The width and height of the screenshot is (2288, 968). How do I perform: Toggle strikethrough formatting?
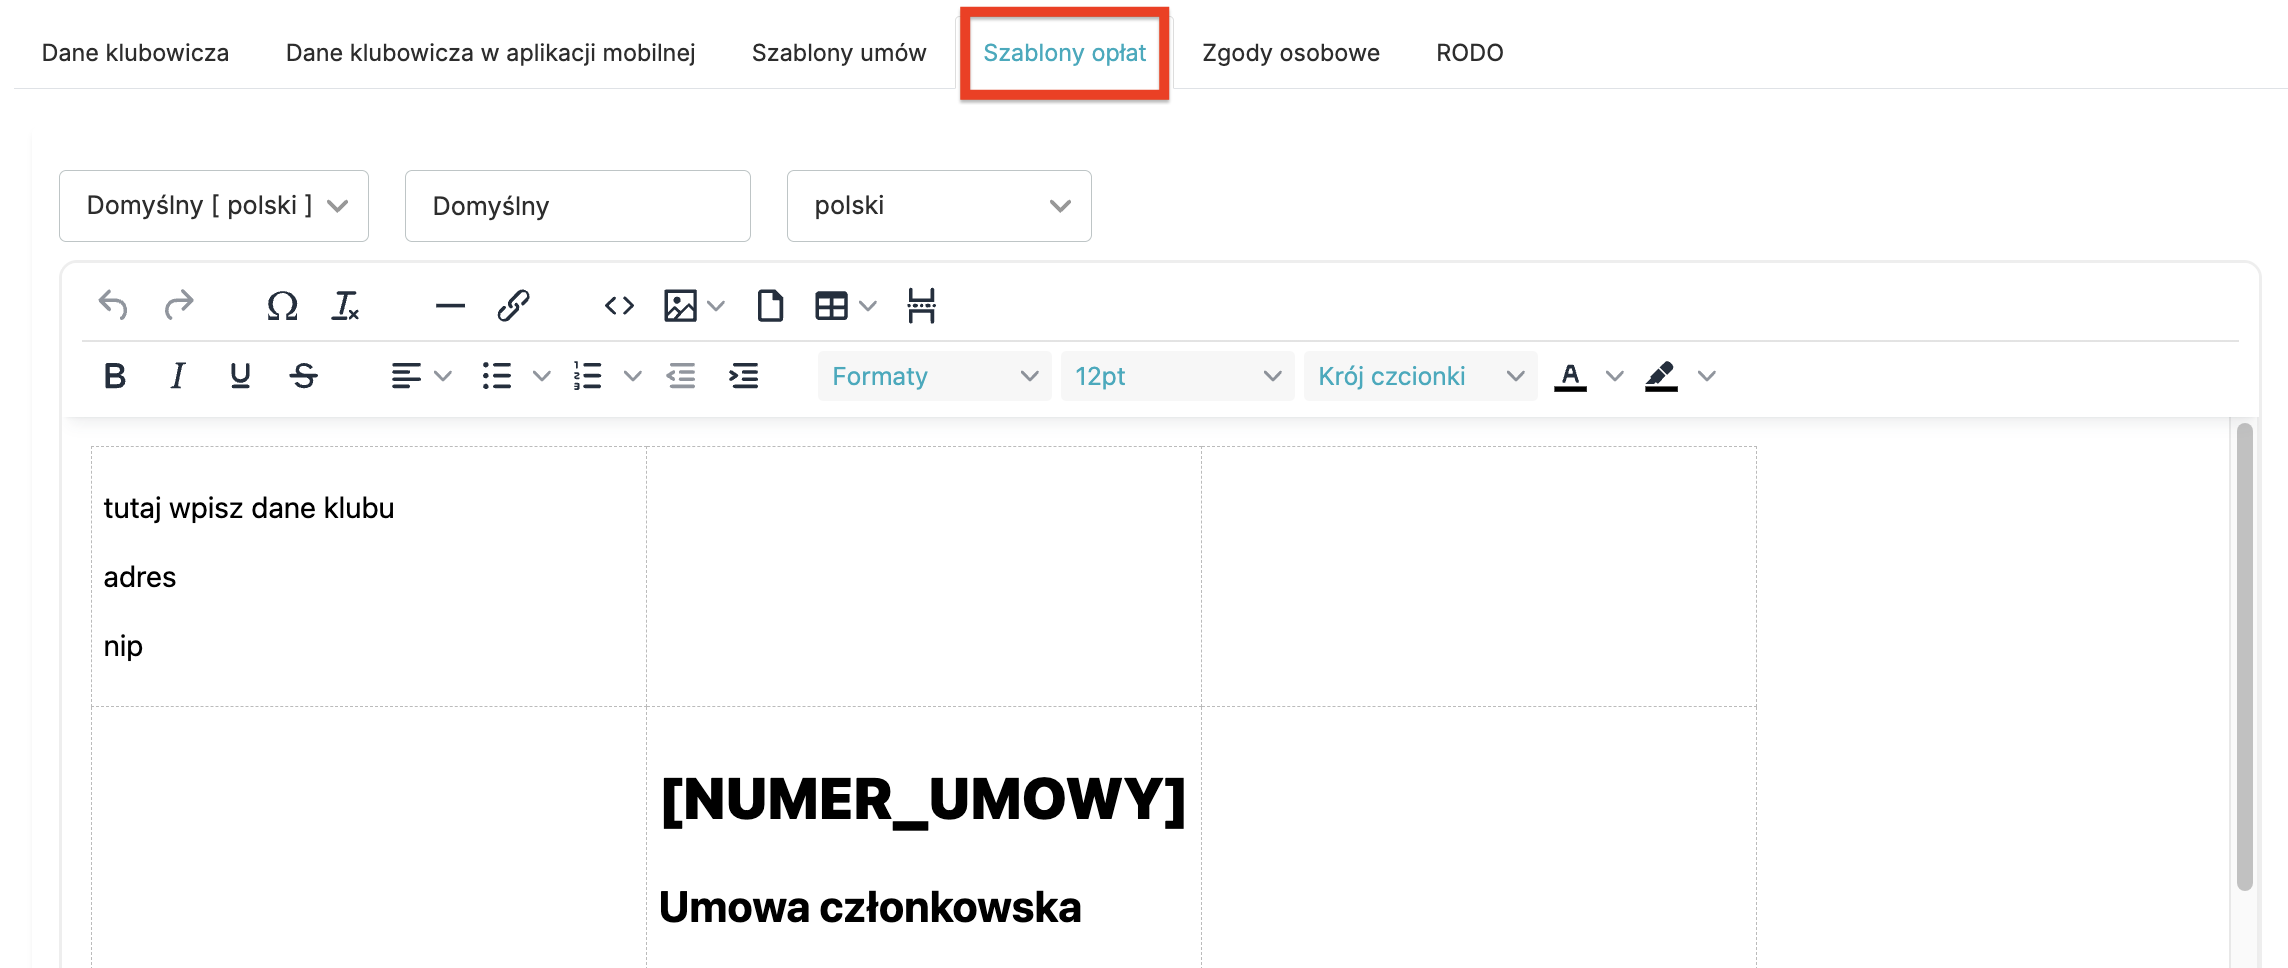(303, 376)
